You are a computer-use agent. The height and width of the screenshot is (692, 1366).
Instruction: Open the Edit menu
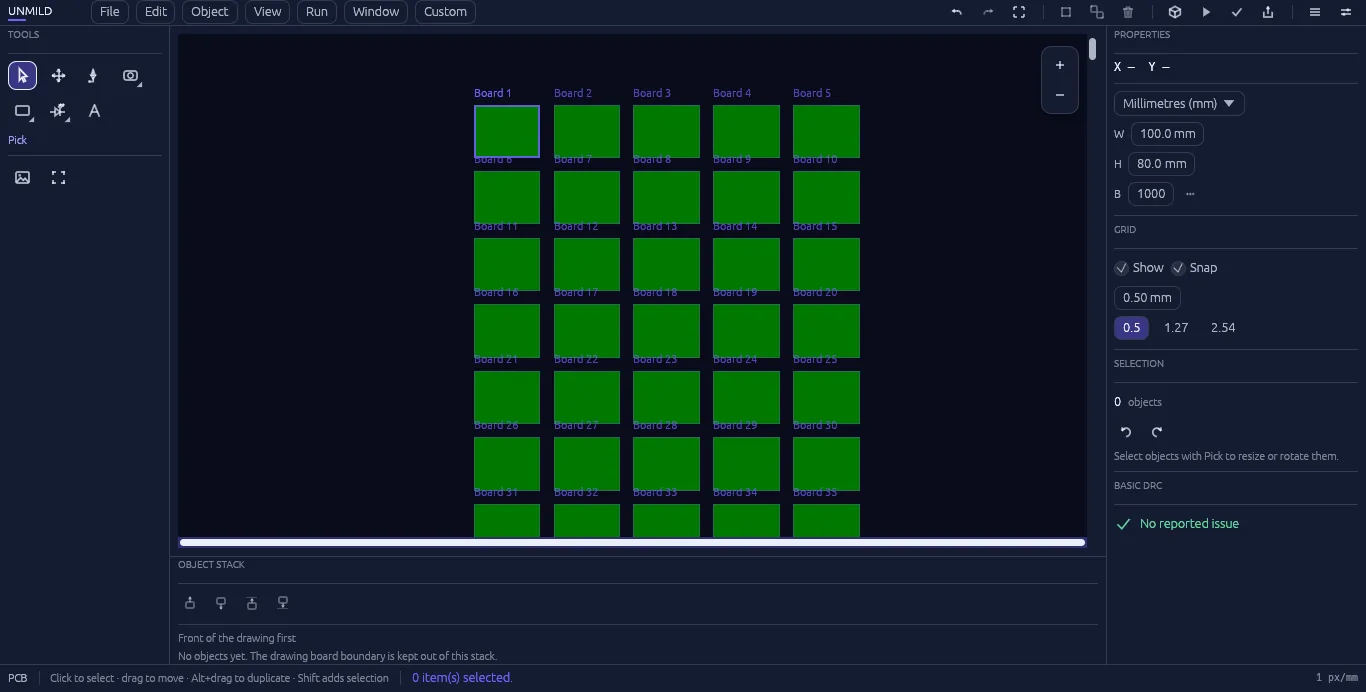(156, 12)
